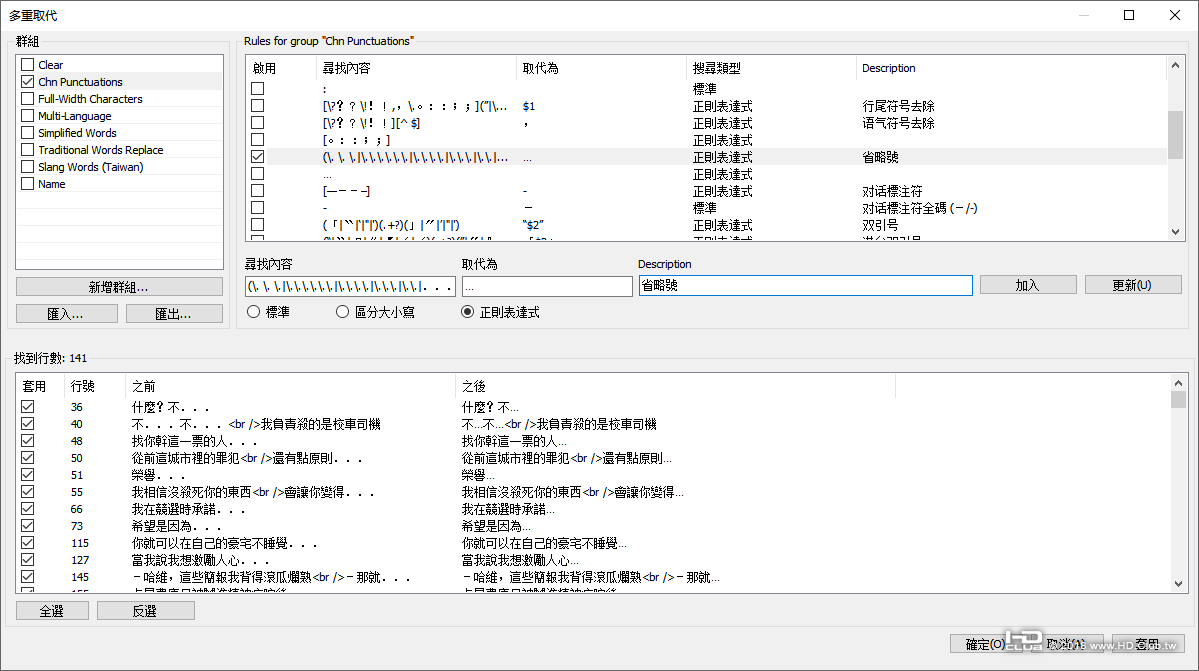
Task: Select the 正則表達式 radio option
Action: 467,312
